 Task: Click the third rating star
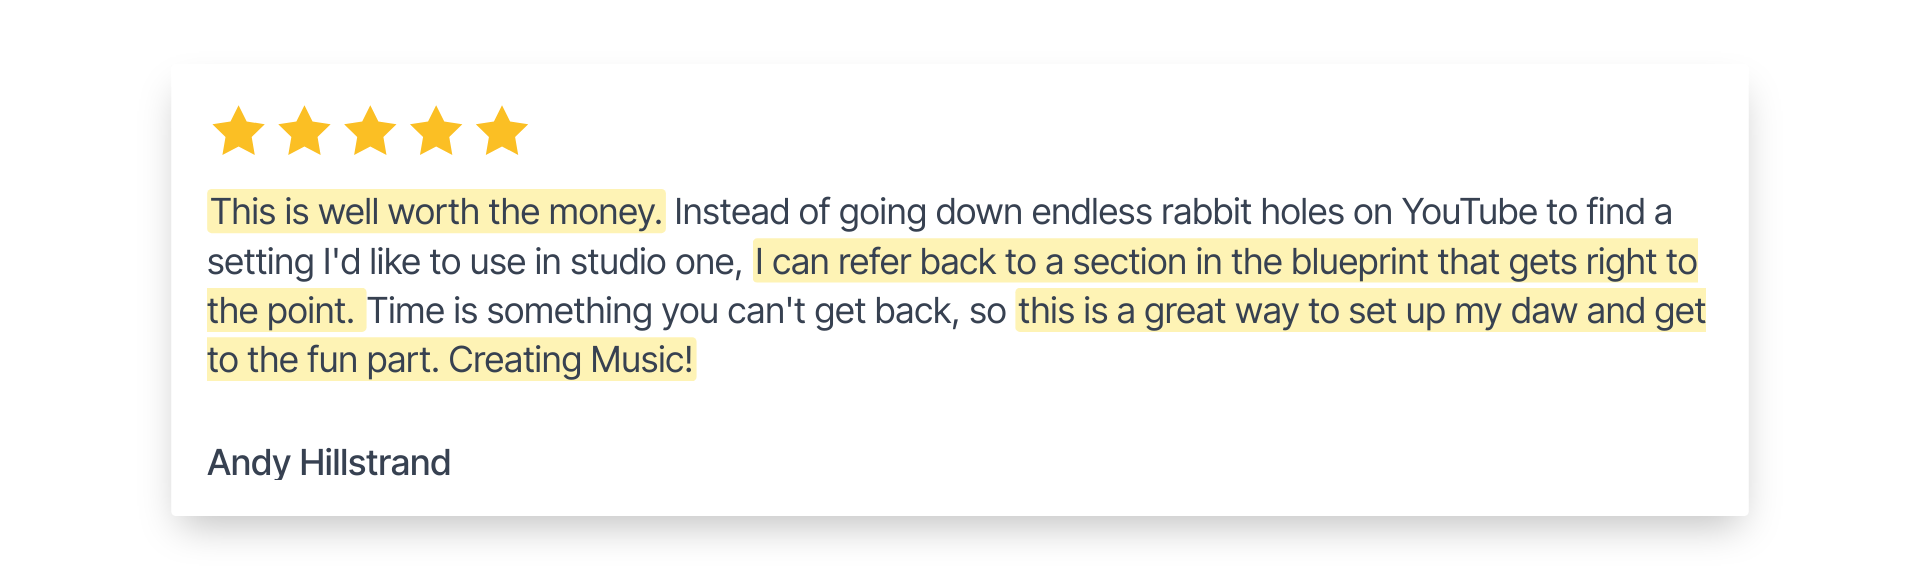coord(370,131)
